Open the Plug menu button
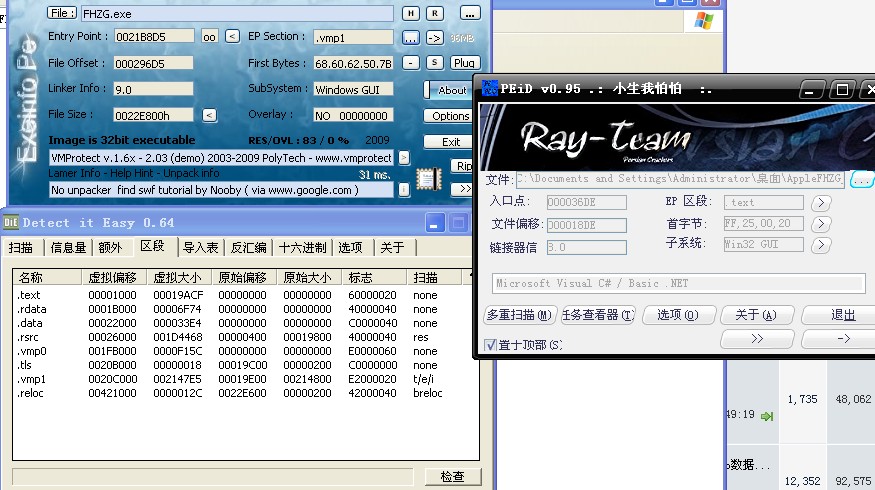 [x=464, y=63]
